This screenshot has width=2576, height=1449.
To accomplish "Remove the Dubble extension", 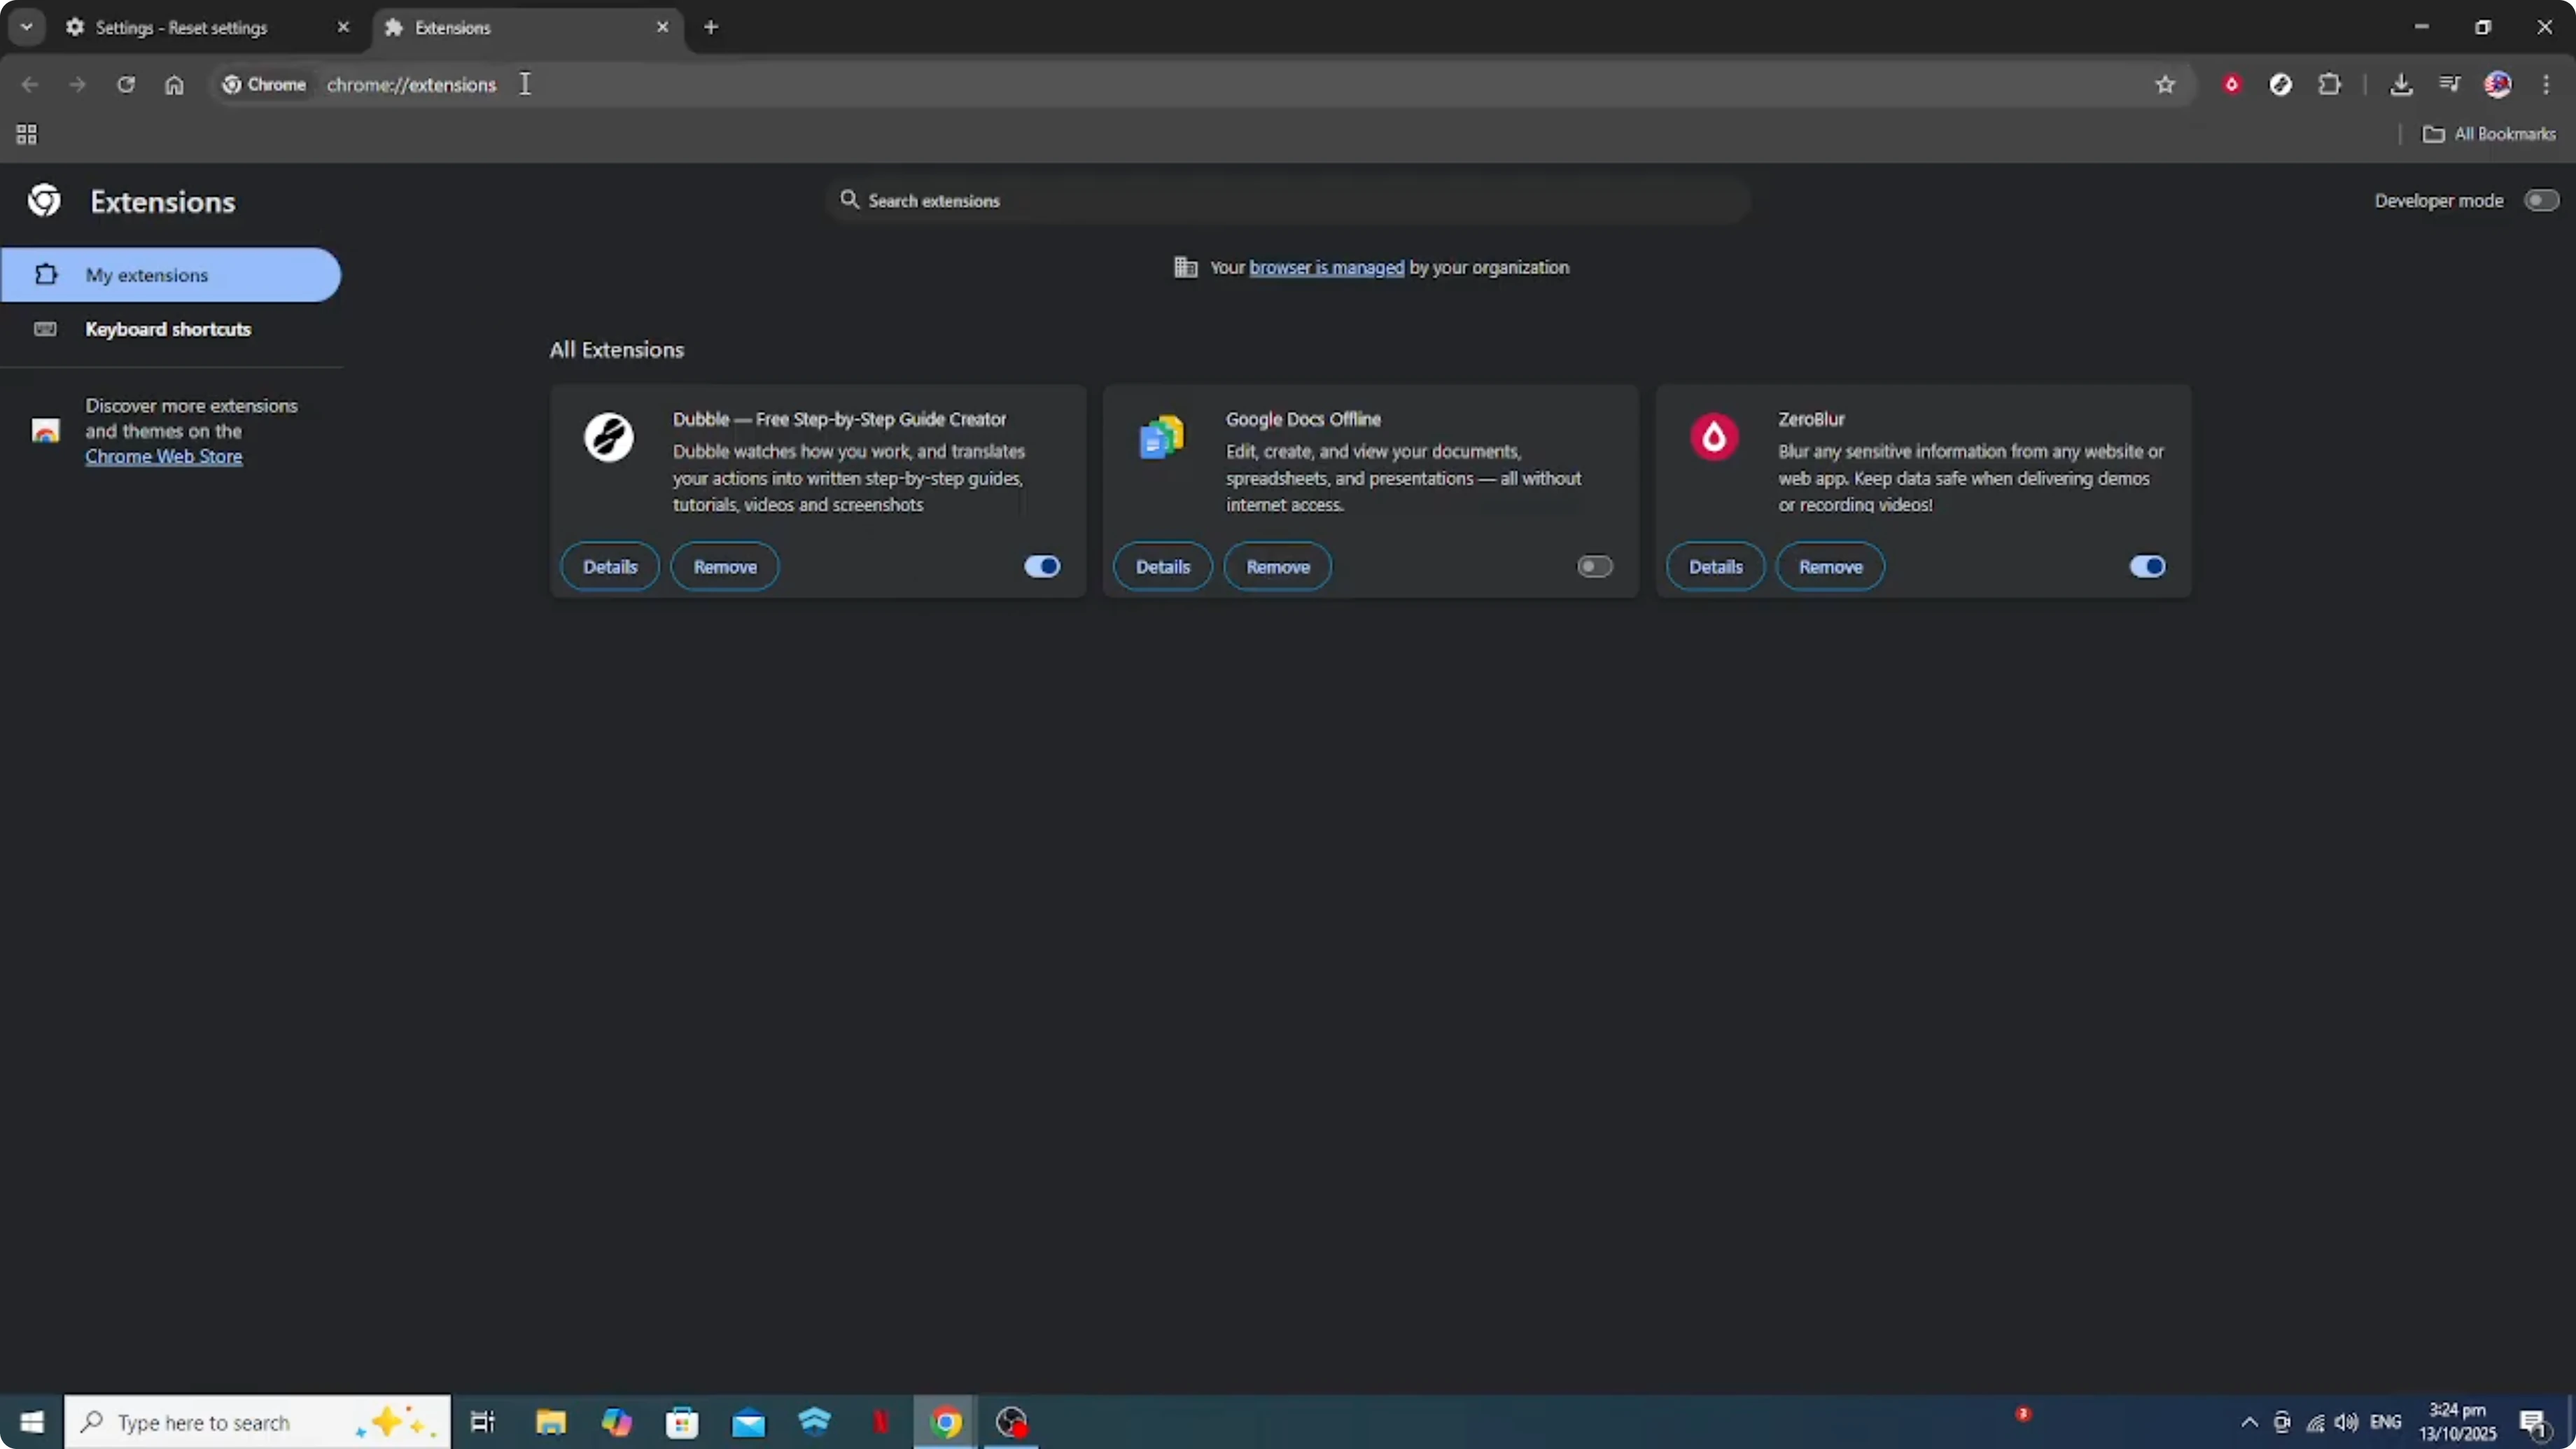I will (725, 567).
